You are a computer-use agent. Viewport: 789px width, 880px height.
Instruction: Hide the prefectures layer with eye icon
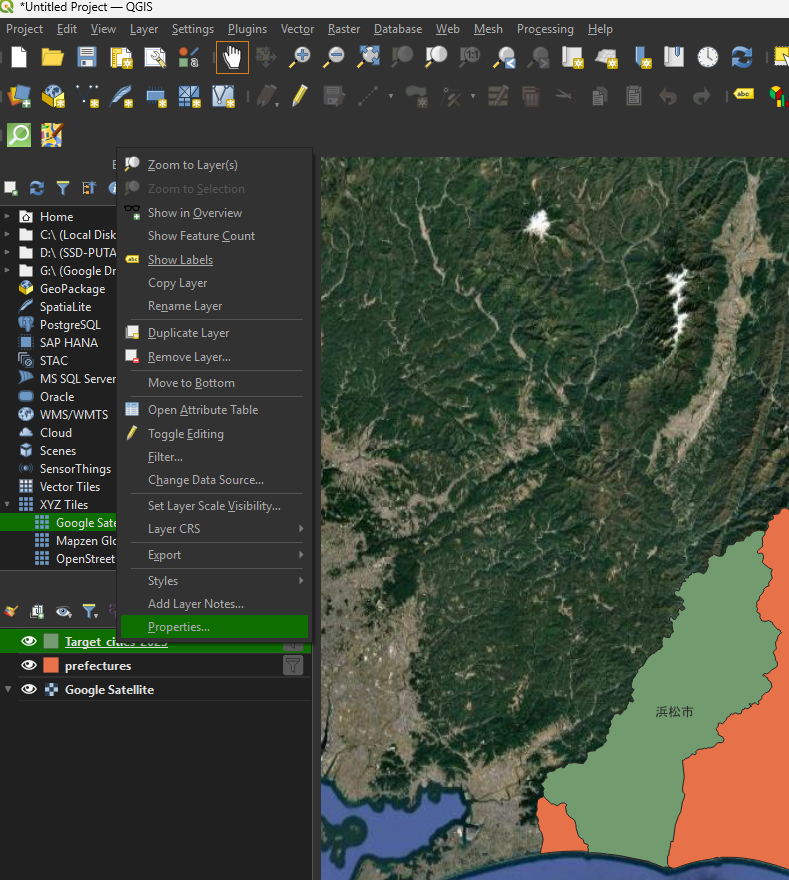click(x=29, y=666)
